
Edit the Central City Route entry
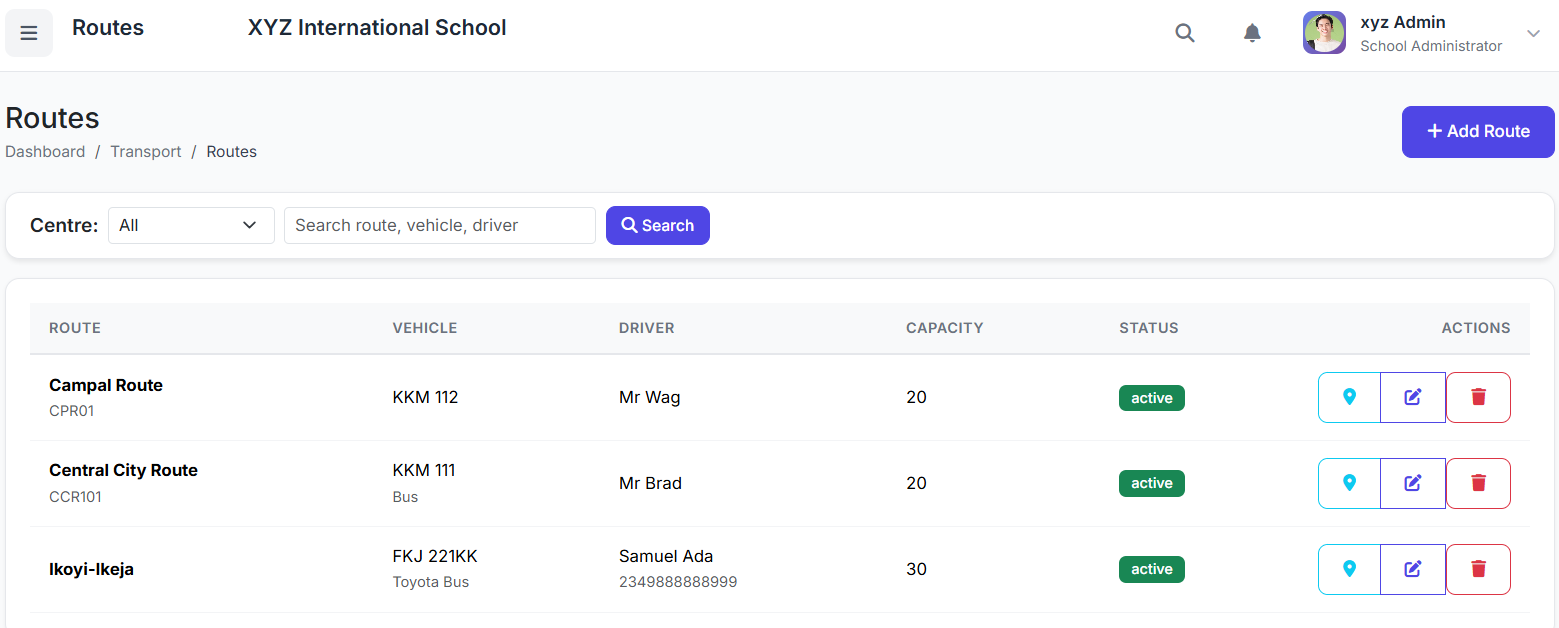click(x=1413, y=484)
